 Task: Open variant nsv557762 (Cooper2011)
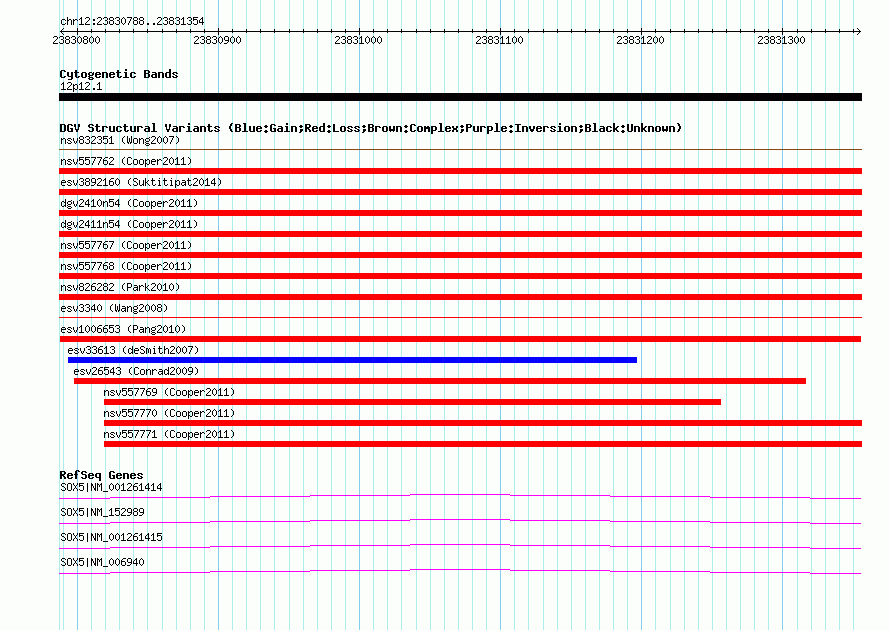tap(126, 161)
